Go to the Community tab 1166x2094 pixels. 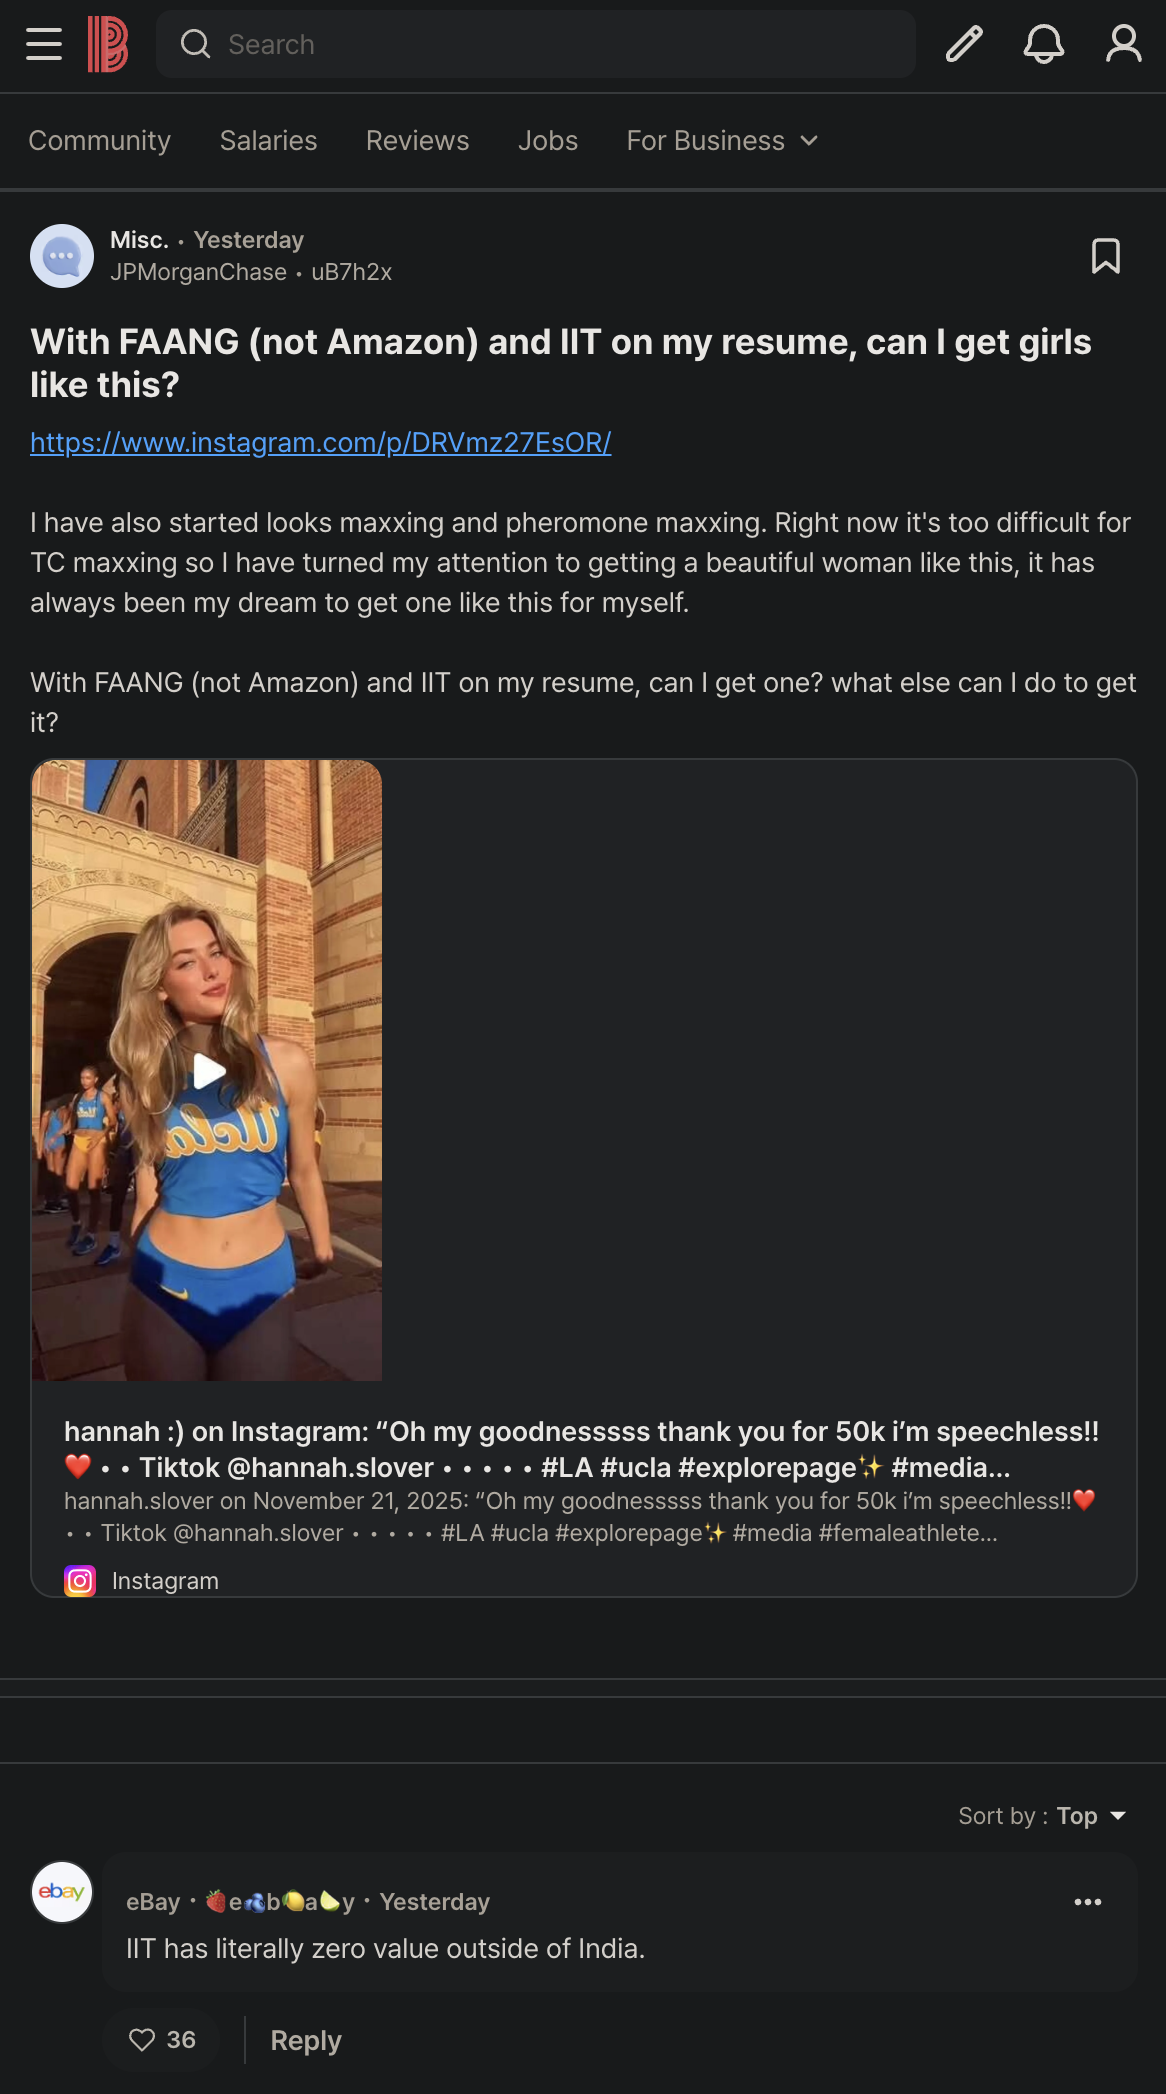pos(99,141)
